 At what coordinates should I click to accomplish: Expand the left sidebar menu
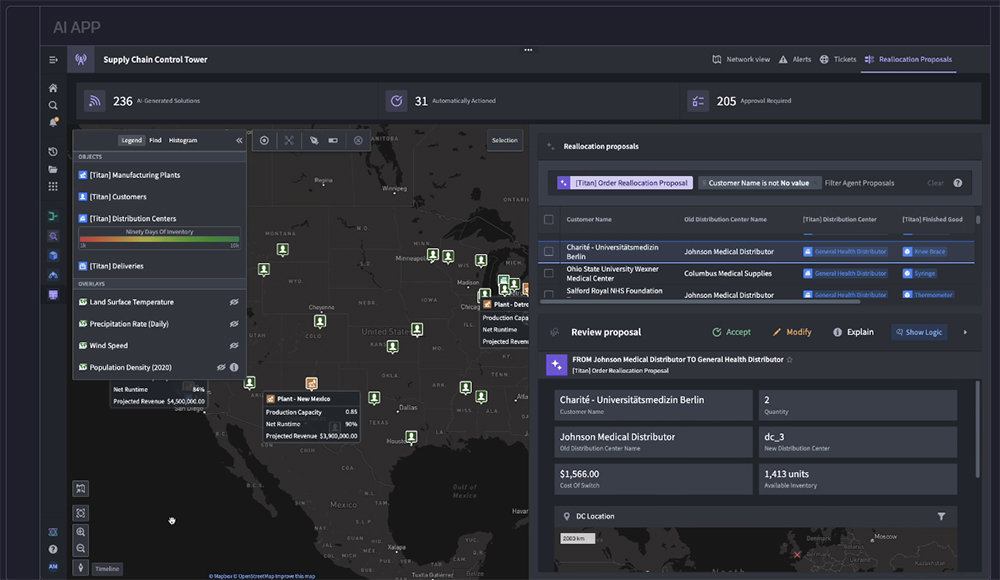(53, 60)
